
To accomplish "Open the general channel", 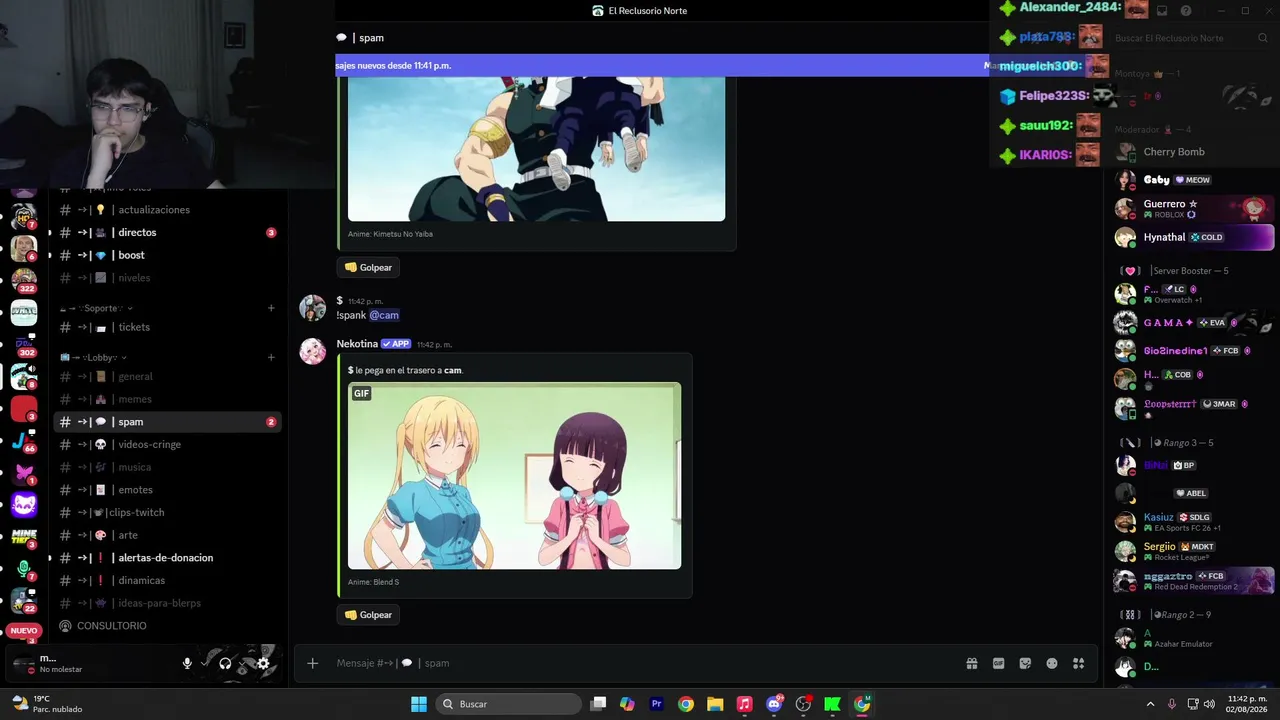I will coord(167,377).
